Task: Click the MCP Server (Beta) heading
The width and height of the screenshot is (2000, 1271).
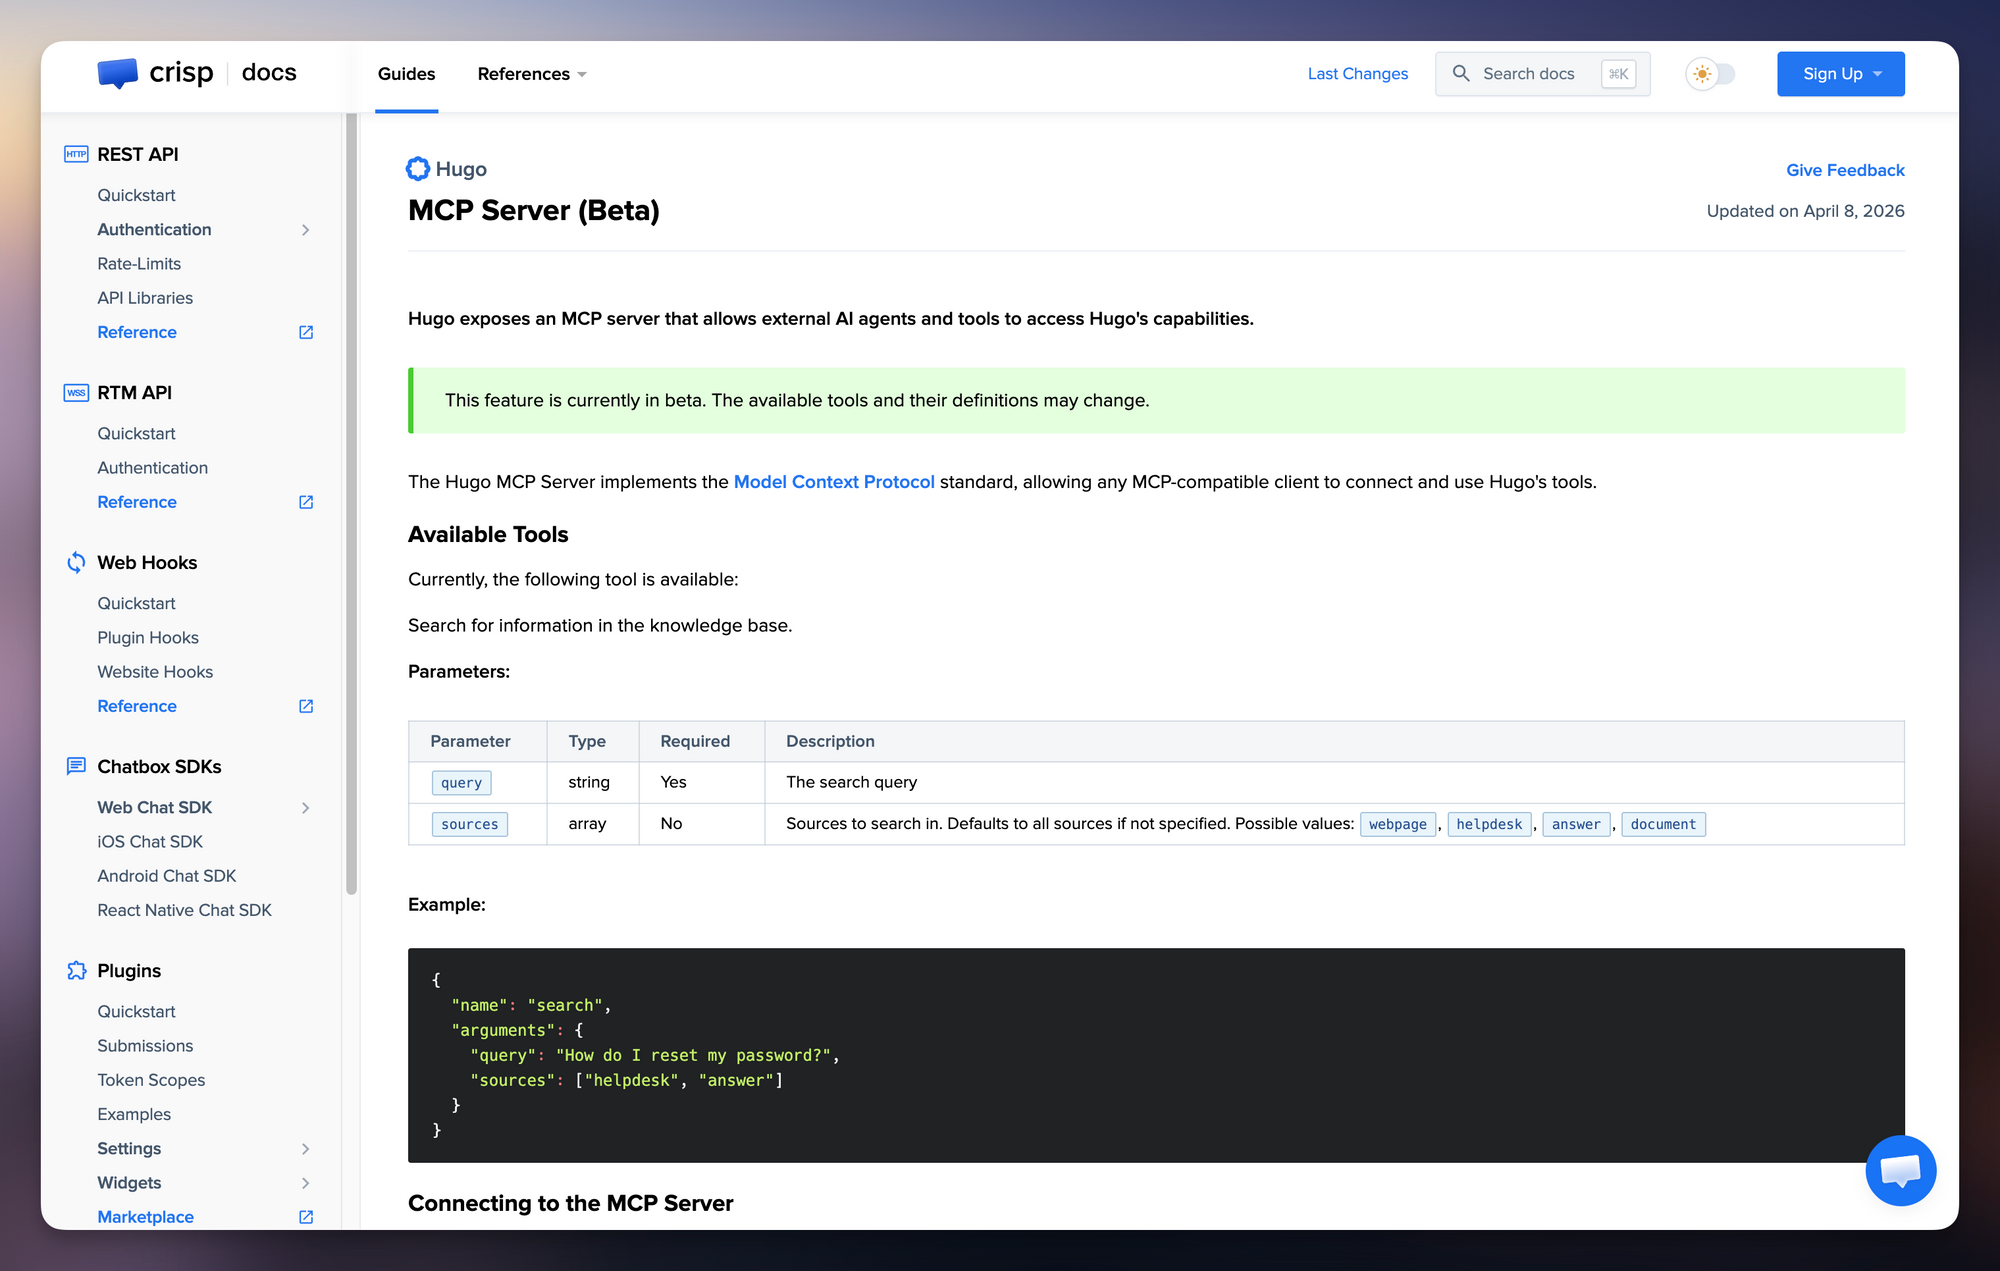Action: point(534,210)
